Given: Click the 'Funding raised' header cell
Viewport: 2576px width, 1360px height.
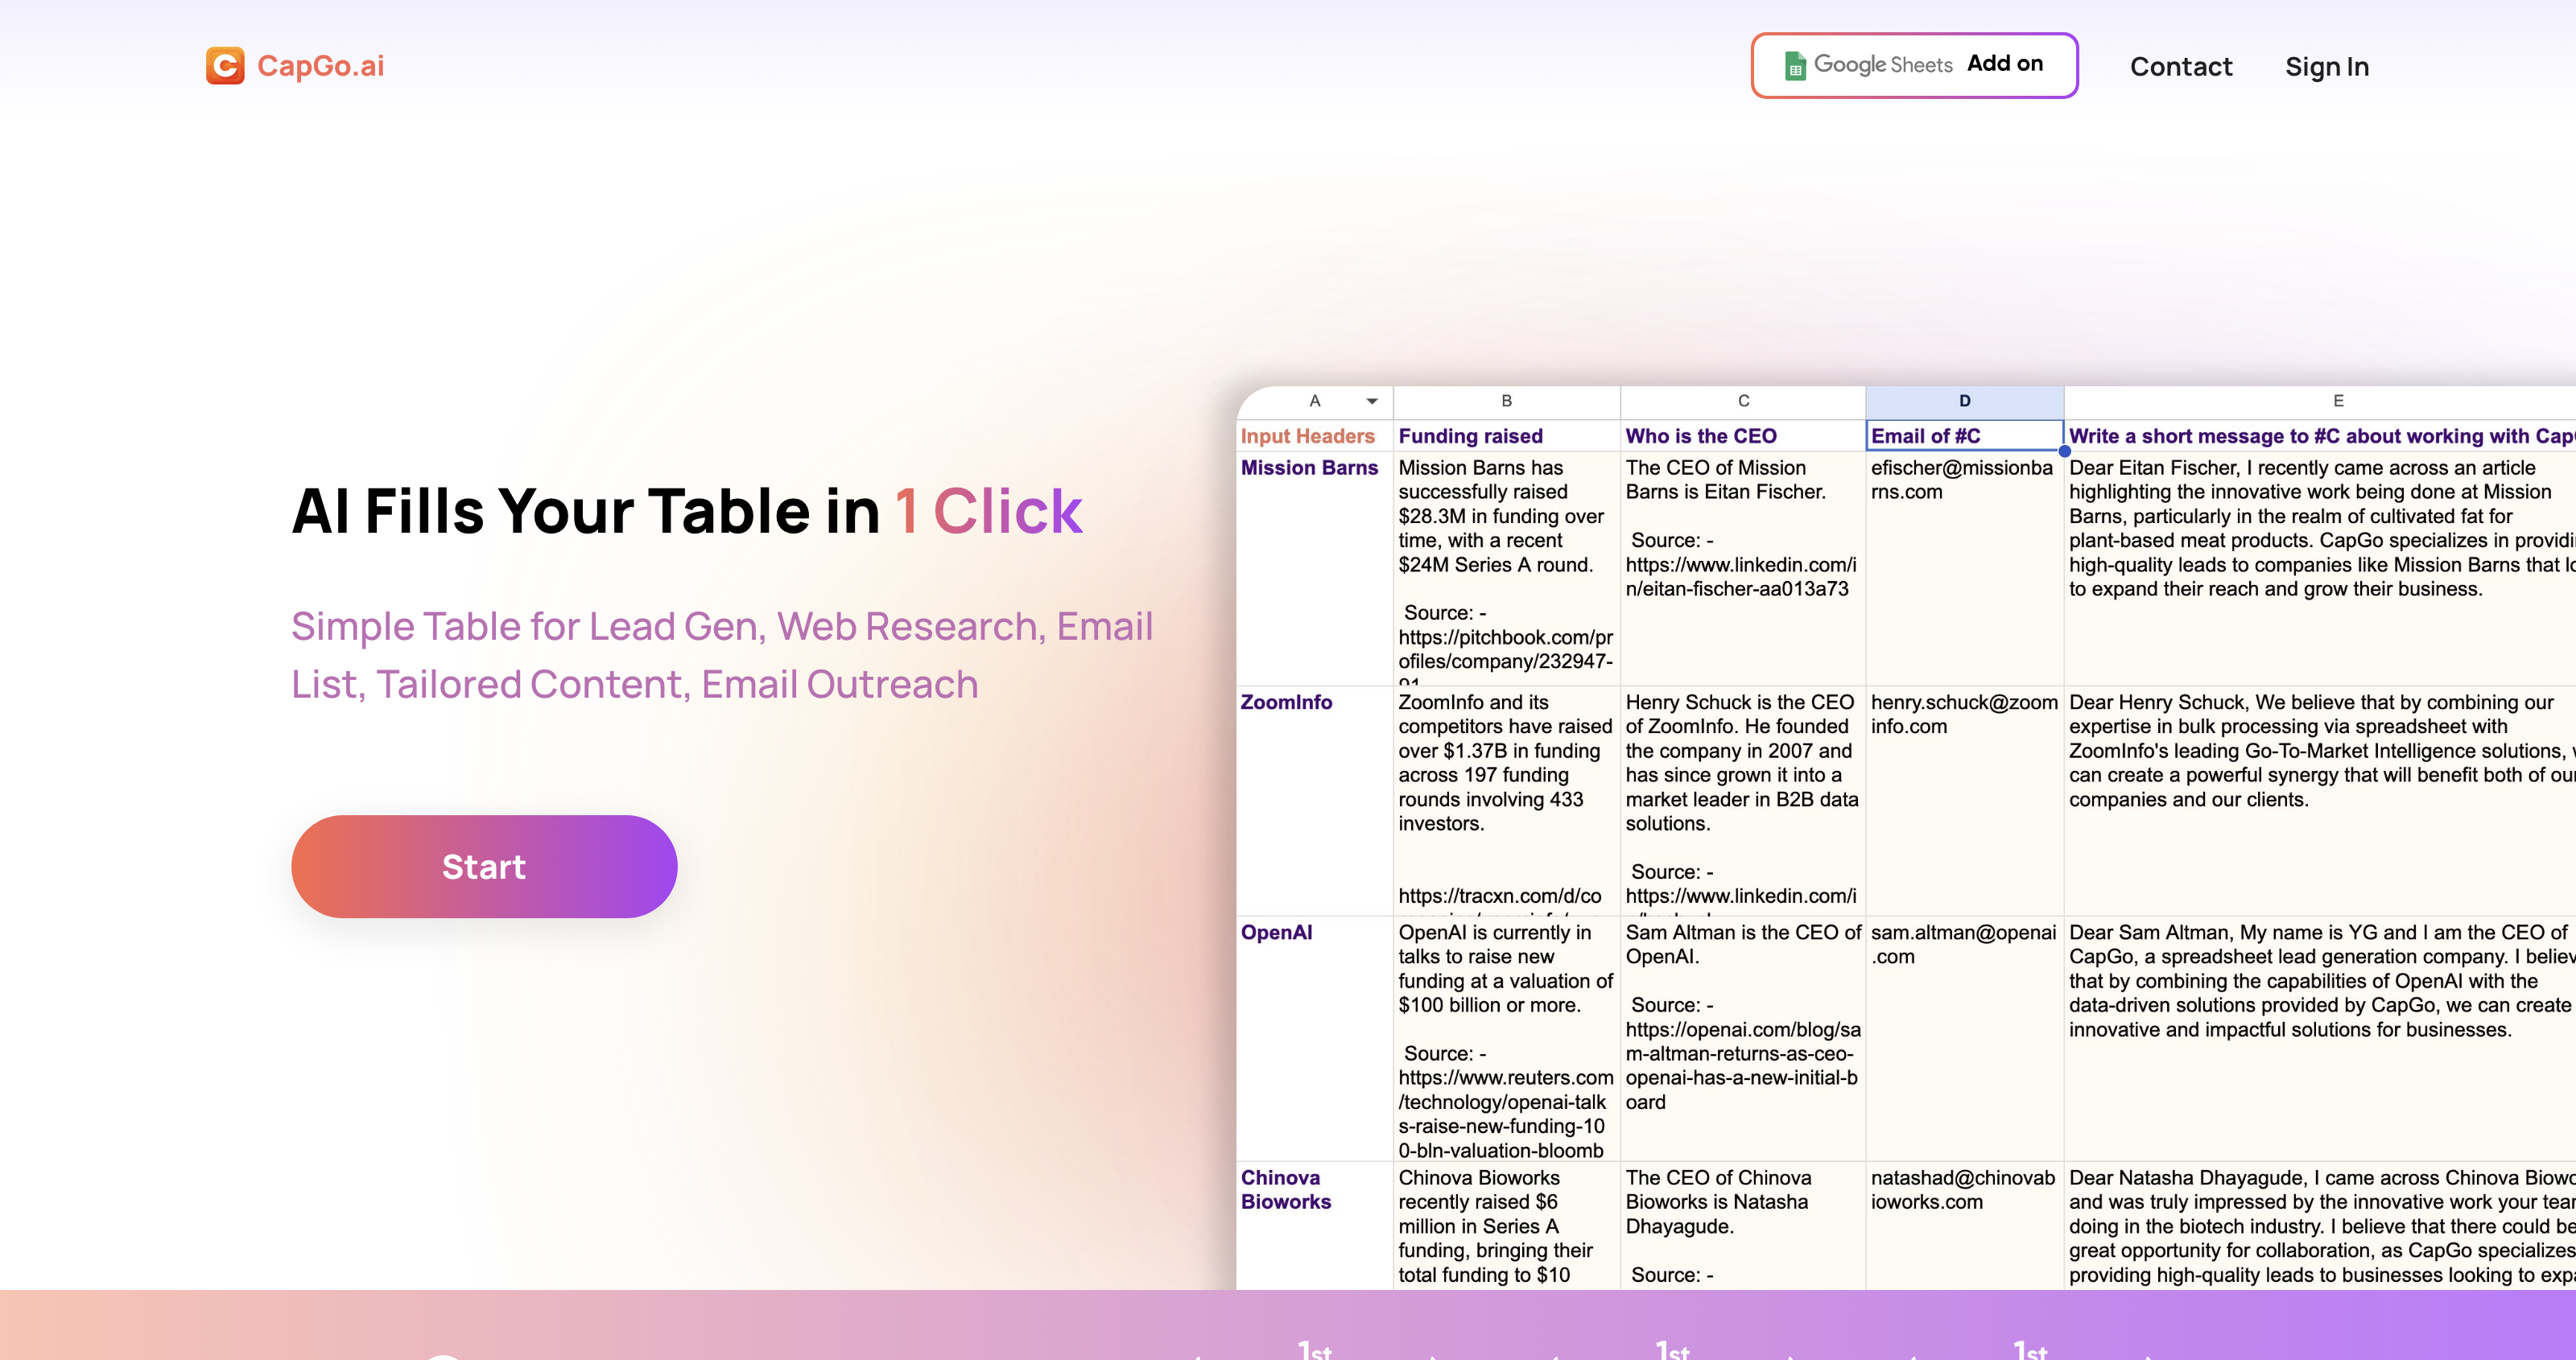Looking at the screenshot, I should (x=1506, y=436).
